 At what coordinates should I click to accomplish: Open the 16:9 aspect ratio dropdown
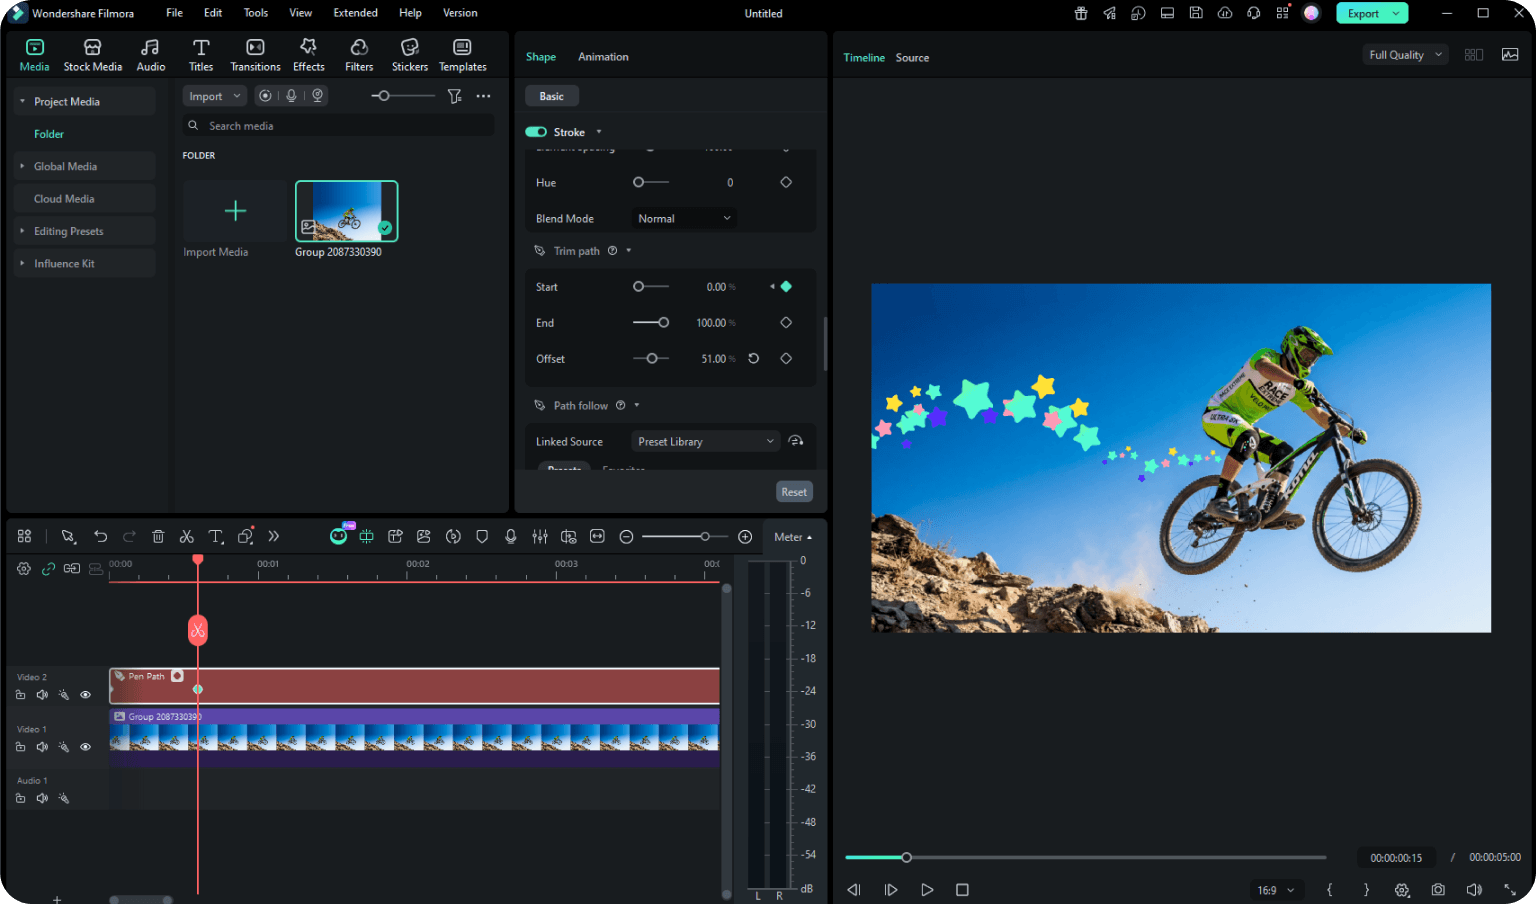(x=1275, y=890)
